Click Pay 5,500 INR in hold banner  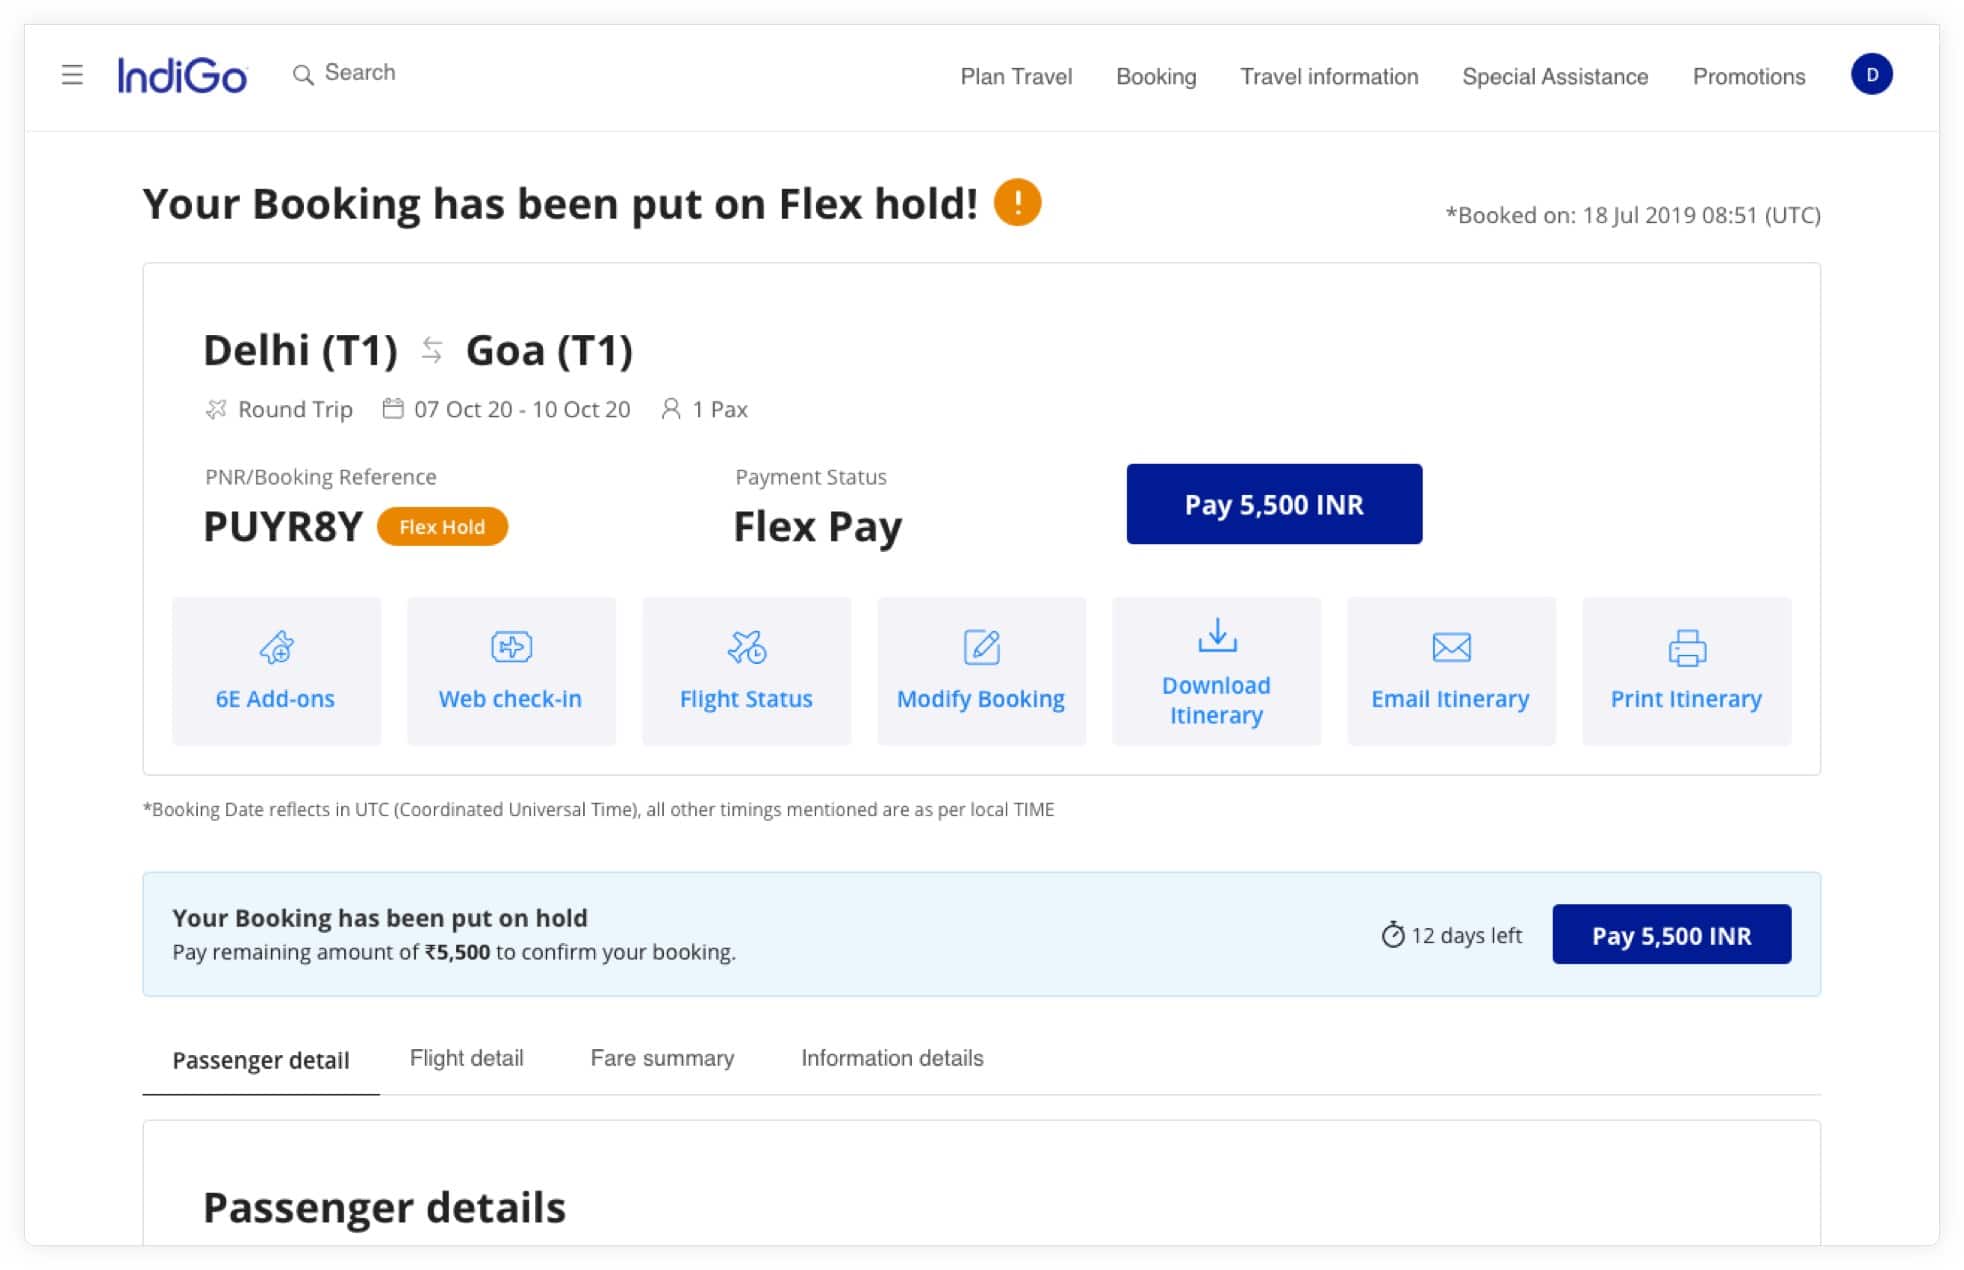click(1671, 935)
